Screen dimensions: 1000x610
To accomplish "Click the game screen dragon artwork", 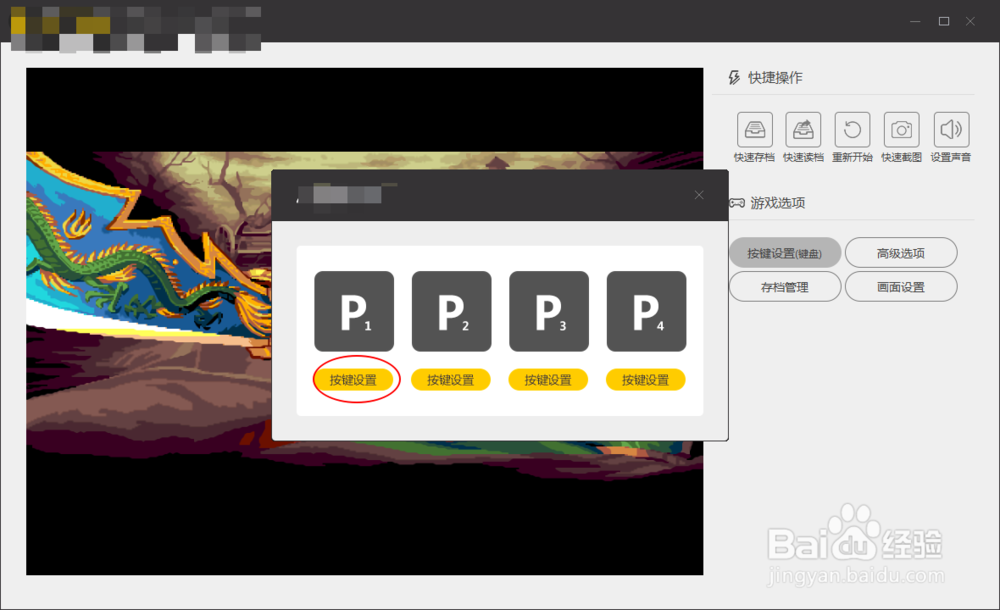I will click(147, 255).
